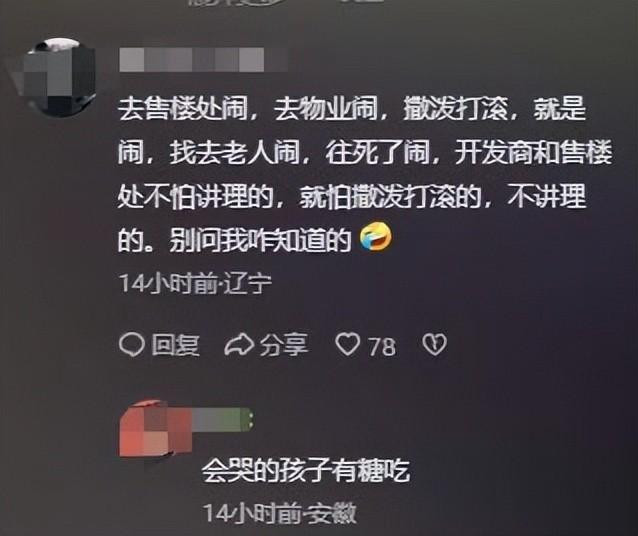
Task: Click the share arrow icon
Action: click(x=239, y=345)
